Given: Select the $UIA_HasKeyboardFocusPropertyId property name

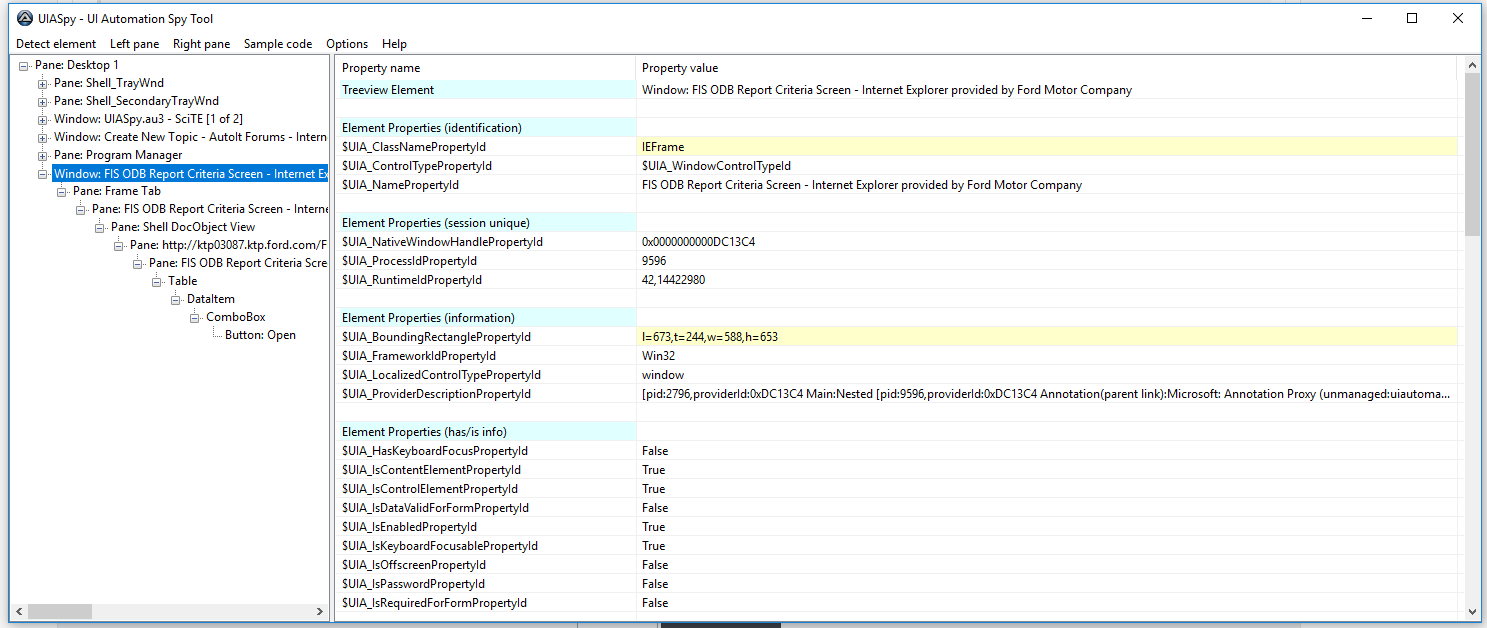Looking at the screenshot, I should pos(435,451).
